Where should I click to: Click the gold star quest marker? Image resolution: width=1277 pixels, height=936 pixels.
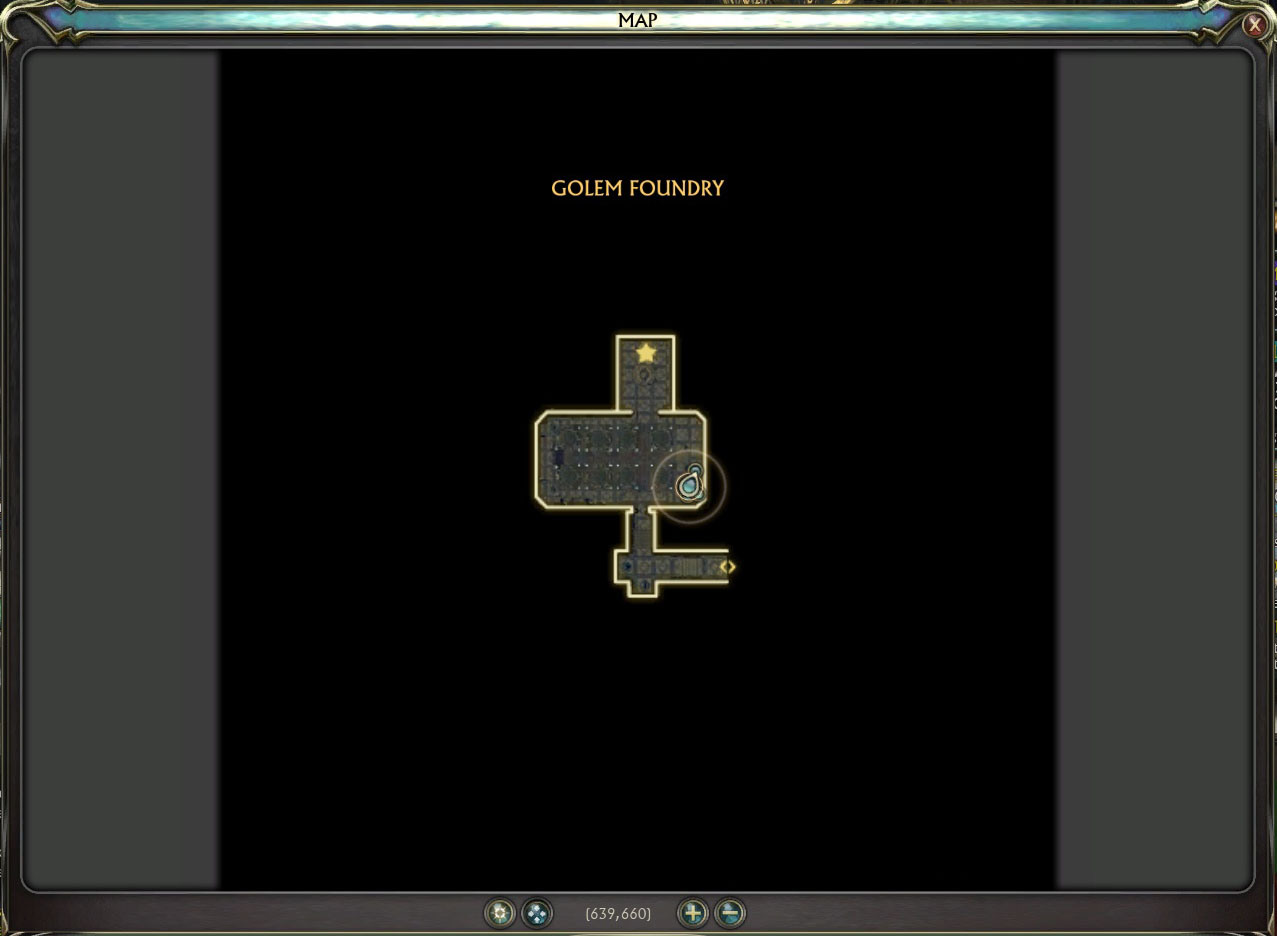(x=646, y=353)
